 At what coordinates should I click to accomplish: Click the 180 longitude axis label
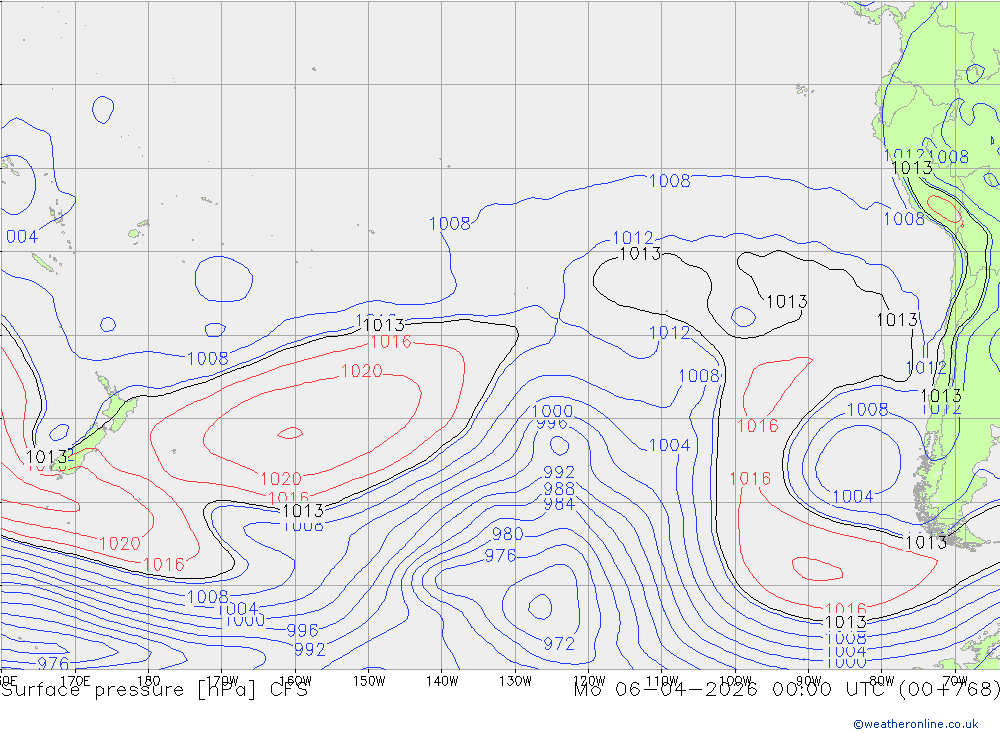149,681
